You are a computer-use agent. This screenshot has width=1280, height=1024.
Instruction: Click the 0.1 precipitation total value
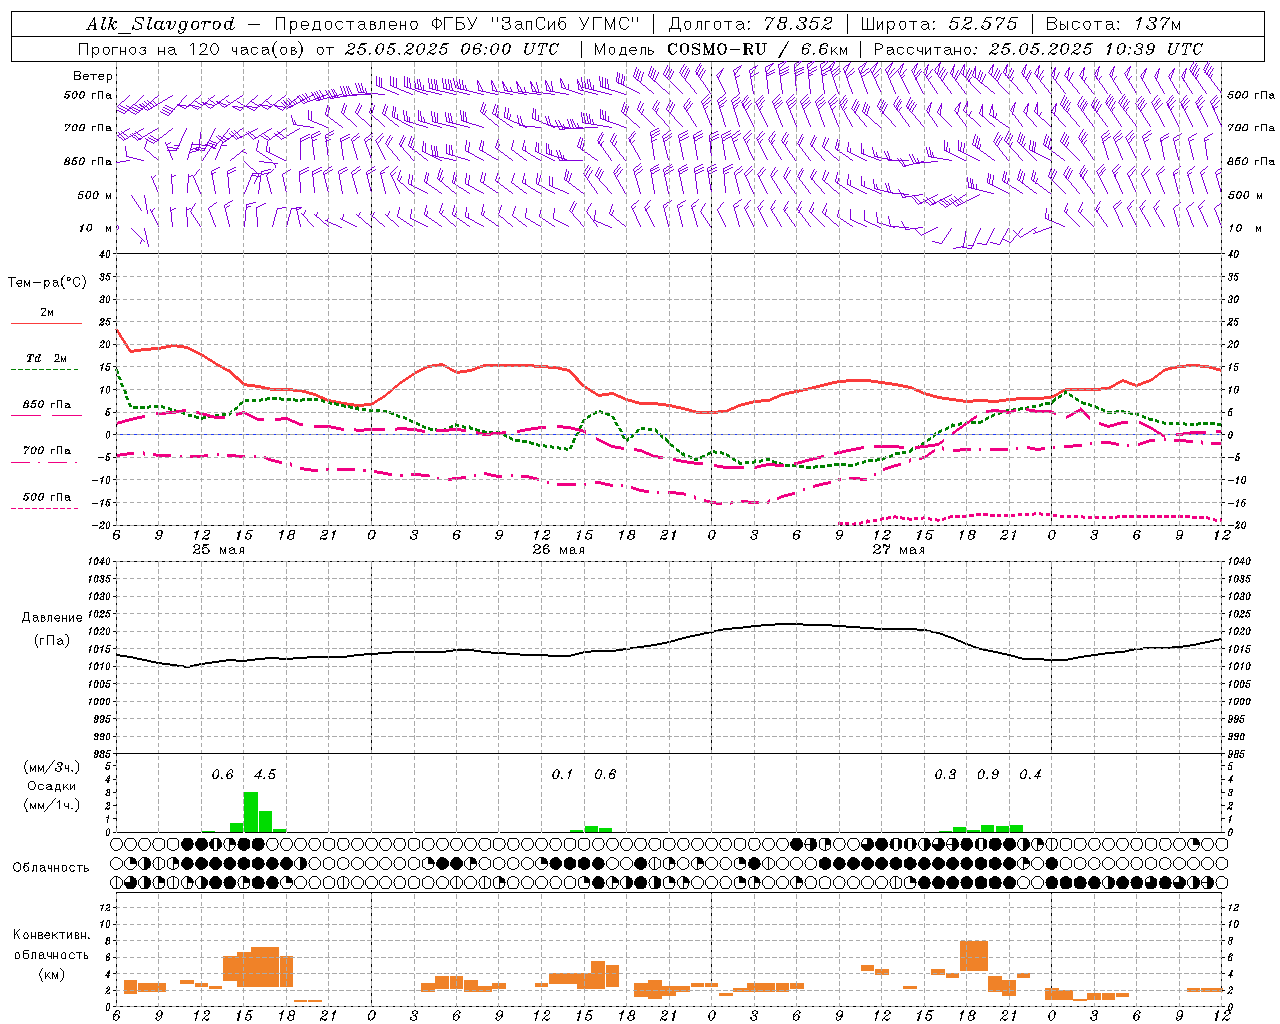(562, 774)
